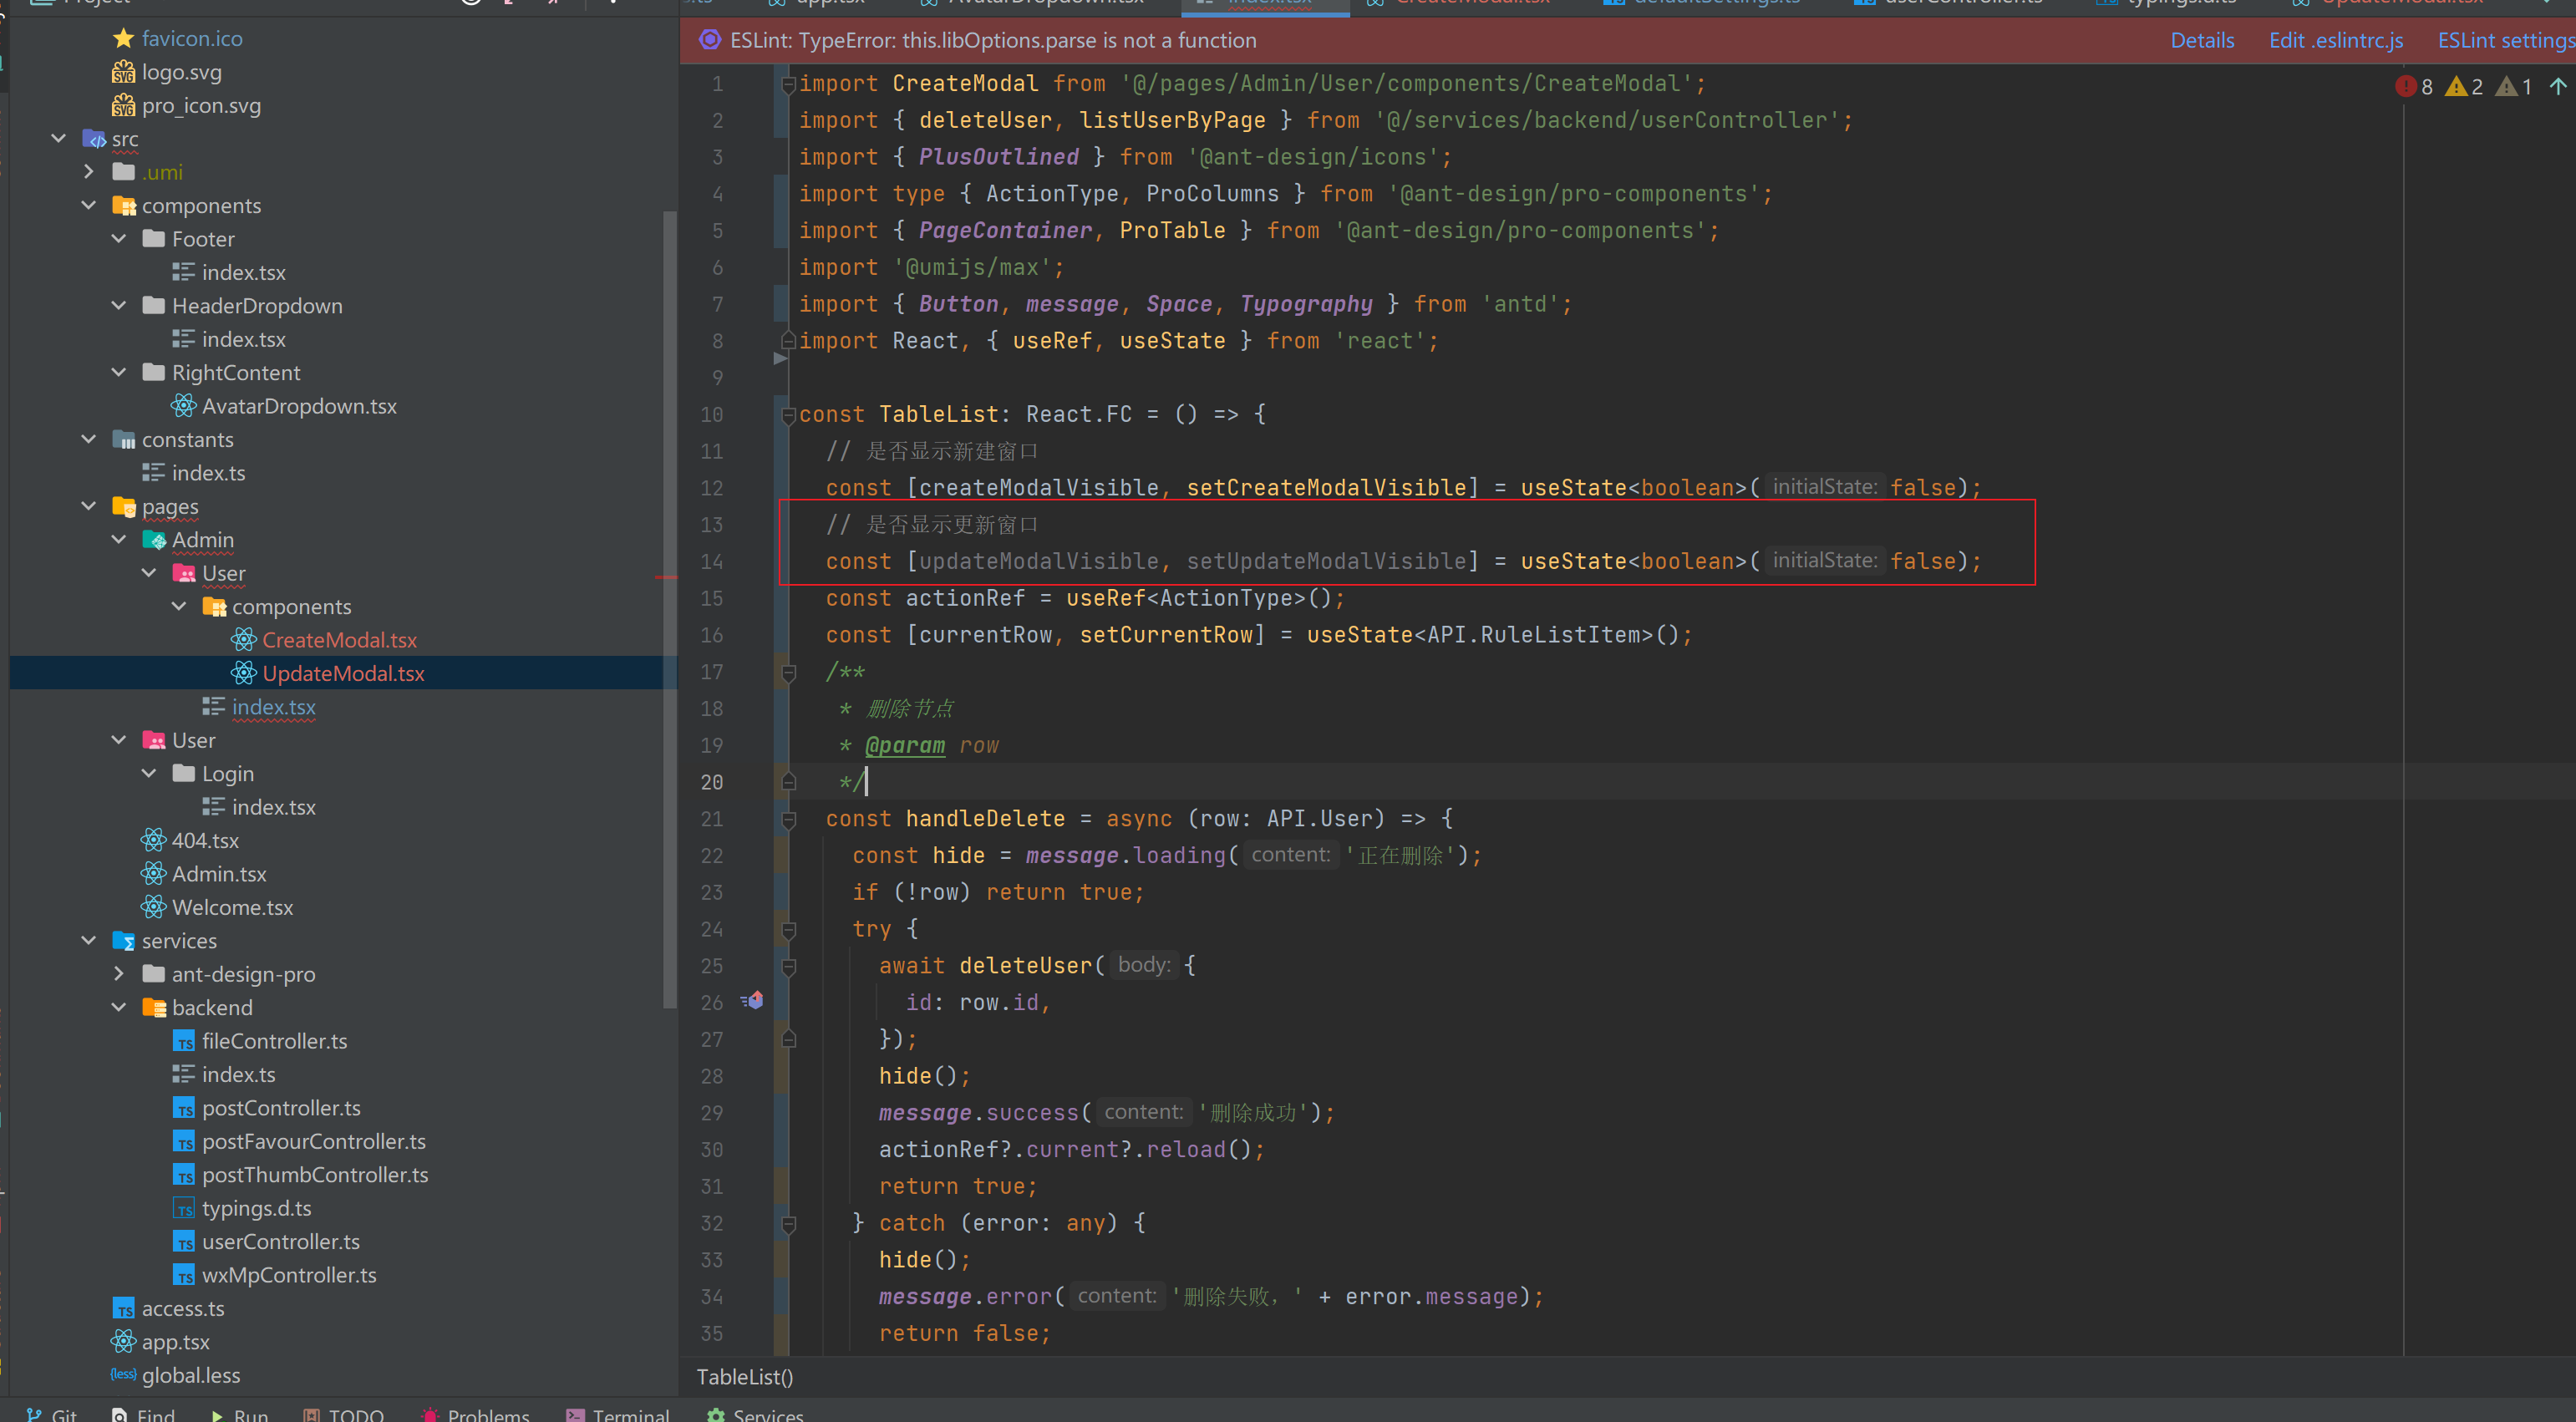Select postFavourController.ts in the project tree
This screenshot has width=2576, height=1422.
314,1142
